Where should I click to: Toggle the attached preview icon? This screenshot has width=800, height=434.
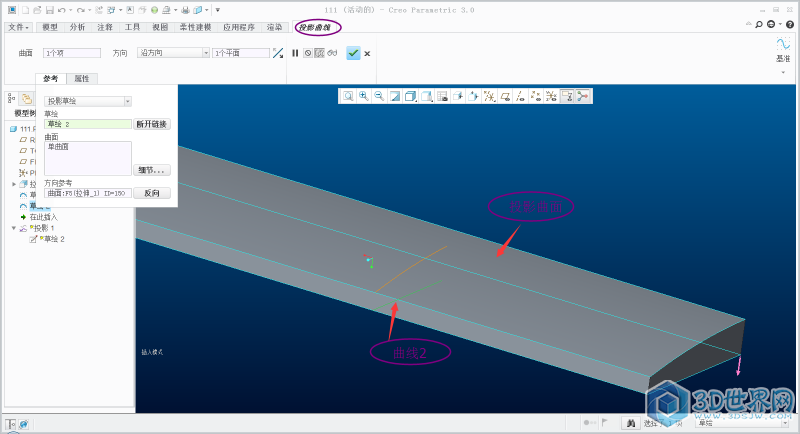[x=319, y=53]
